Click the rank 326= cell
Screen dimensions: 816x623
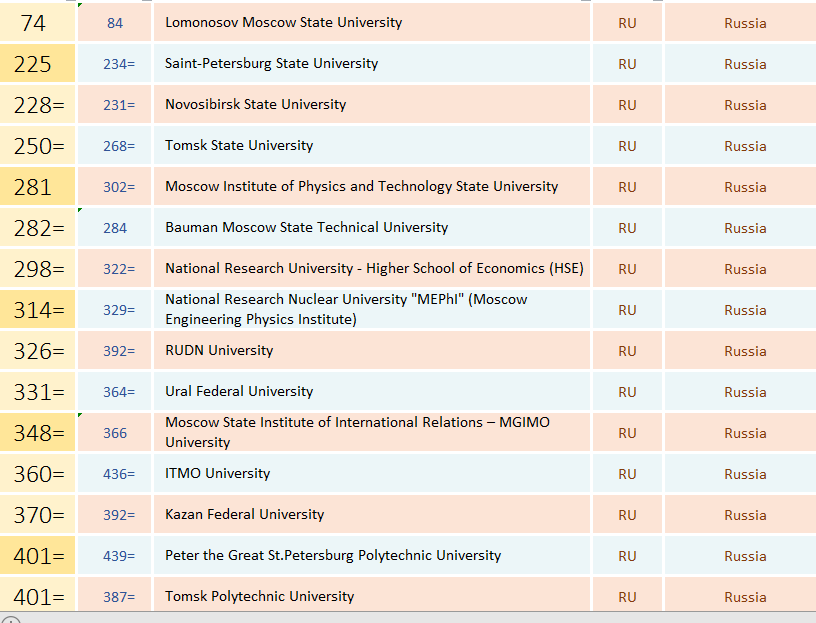[x=37, y=351]
